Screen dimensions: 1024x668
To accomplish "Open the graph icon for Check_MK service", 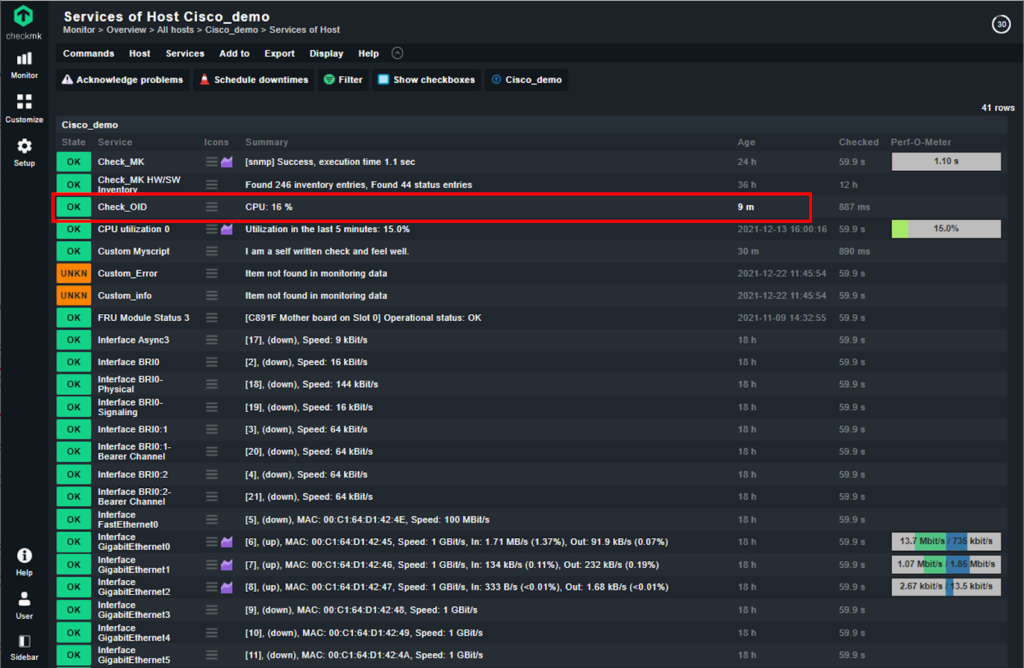I will coord(227,161).
